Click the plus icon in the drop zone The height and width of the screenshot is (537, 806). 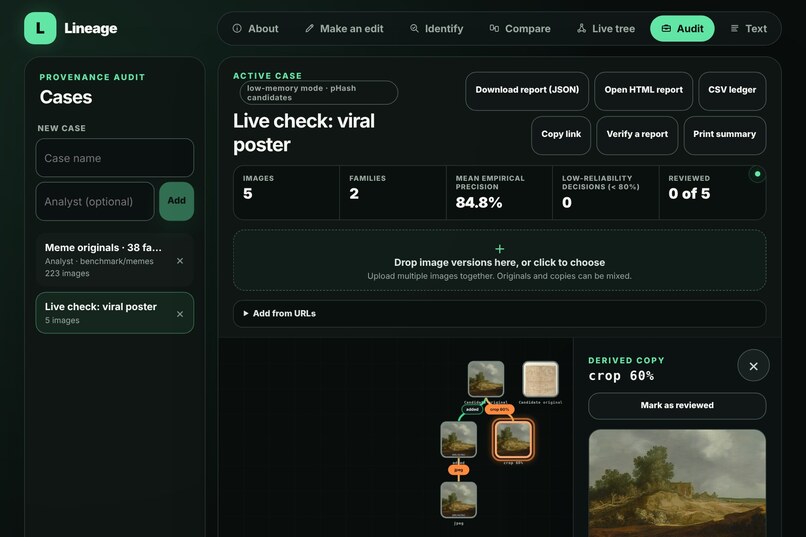tap(500, 249)
